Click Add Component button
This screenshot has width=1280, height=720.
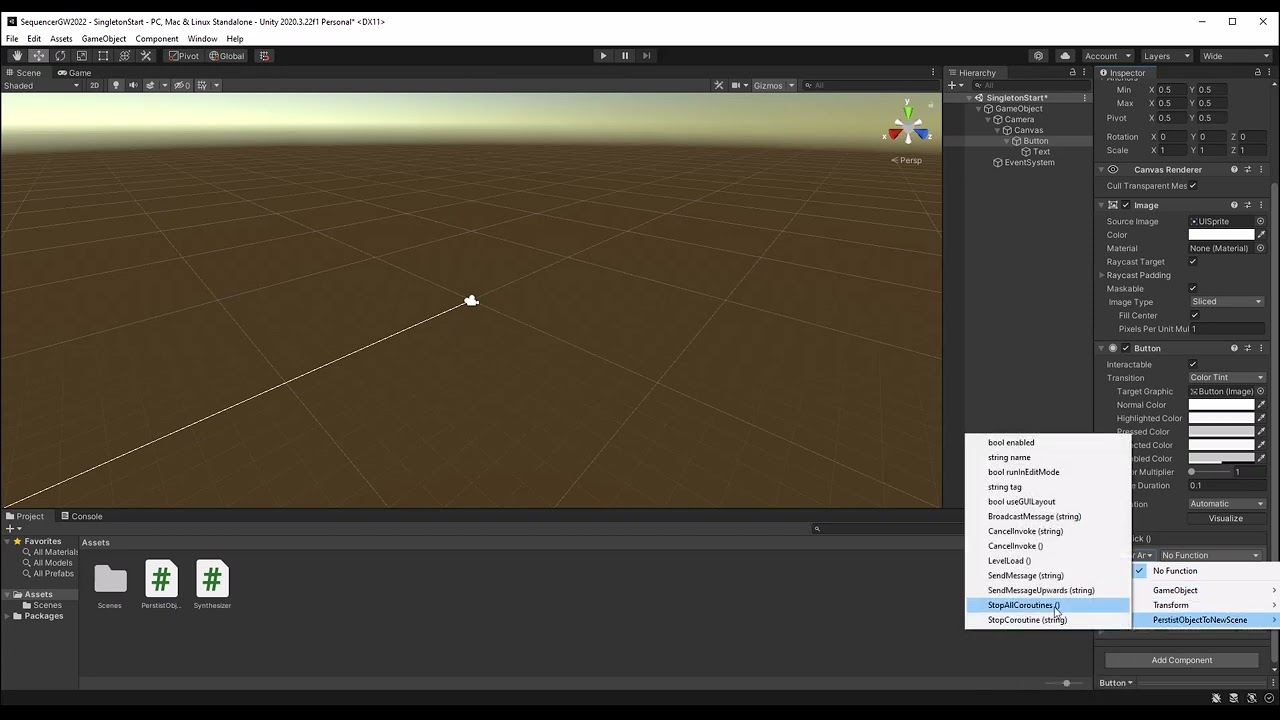click(x=1182, y=660)
